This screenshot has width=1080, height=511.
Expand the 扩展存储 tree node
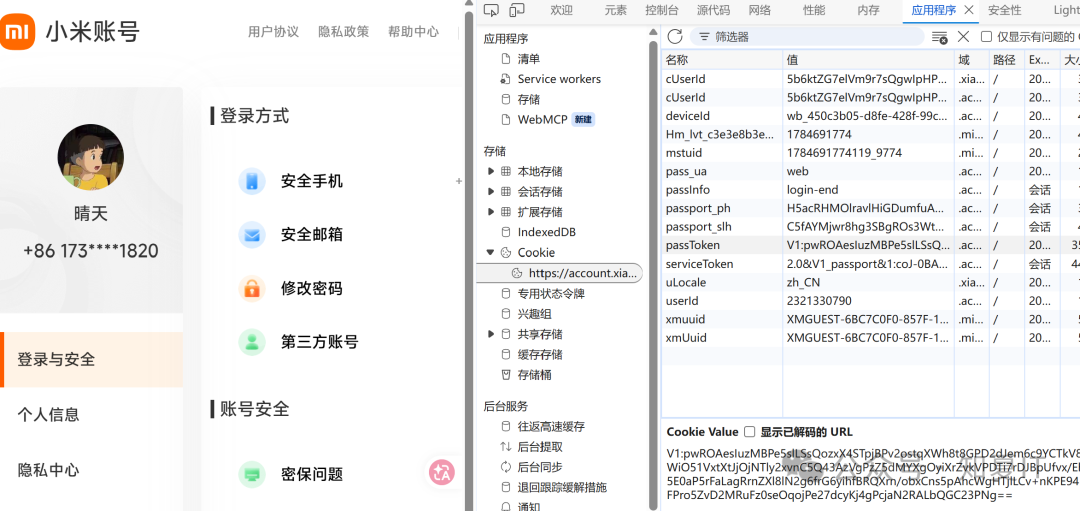tap(491, 212)
